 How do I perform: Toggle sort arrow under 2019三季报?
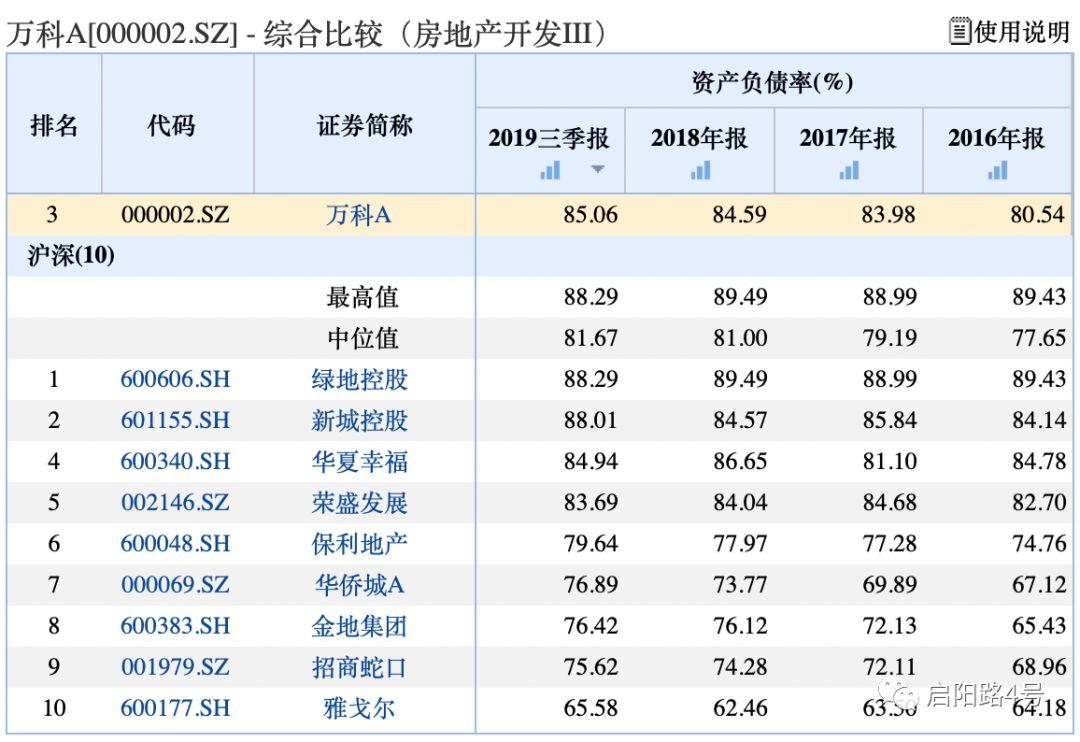click(x=598, y=169)
